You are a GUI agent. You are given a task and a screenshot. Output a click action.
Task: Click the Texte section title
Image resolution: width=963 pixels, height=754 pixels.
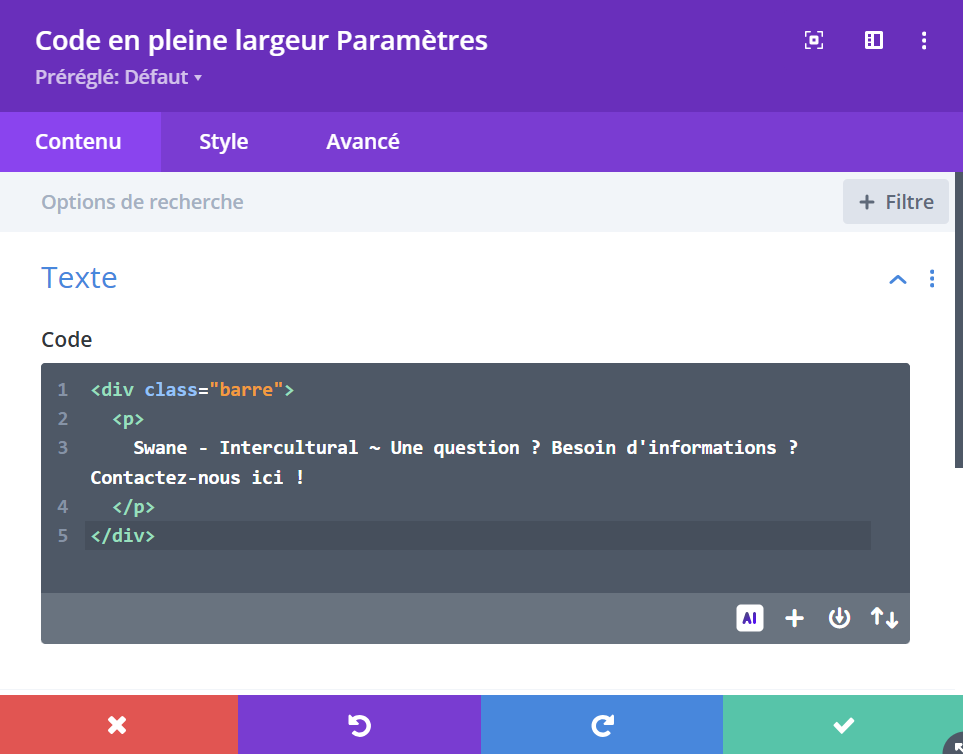[x=79, y=278]
